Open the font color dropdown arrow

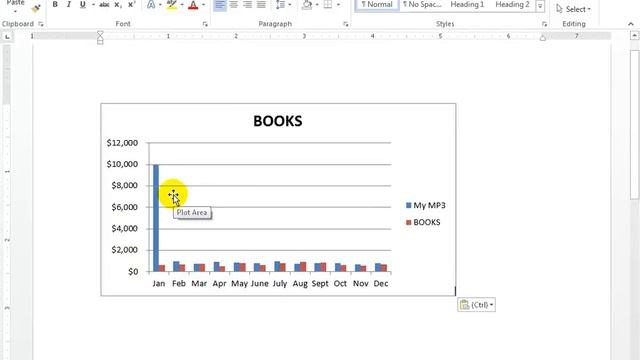pos(203,5)
